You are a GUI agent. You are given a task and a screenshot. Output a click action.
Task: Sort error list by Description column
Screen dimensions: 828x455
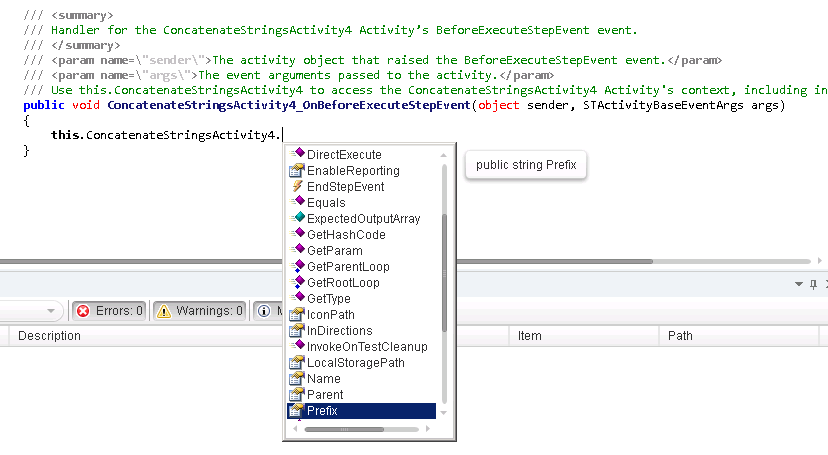point(50,336)
